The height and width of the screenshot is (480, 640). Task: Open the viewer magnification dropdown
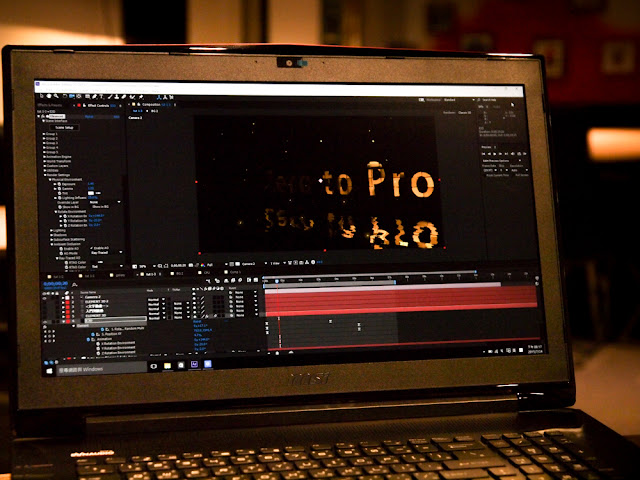click(147, 266)
